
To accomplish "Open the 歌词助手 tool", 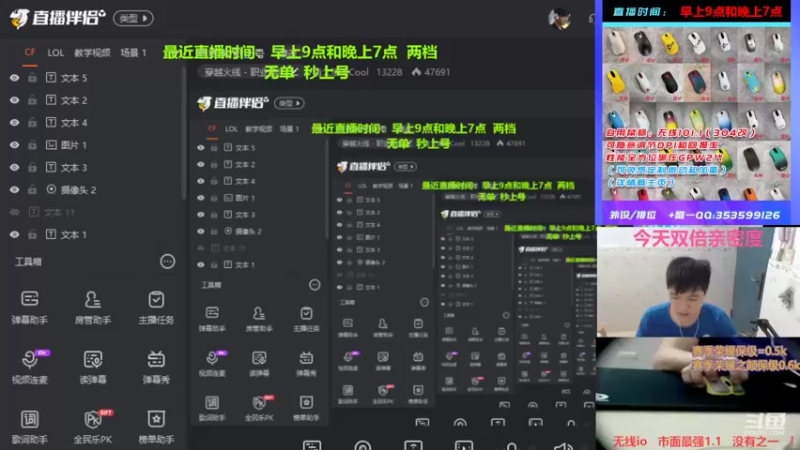I will click(30, 427).
